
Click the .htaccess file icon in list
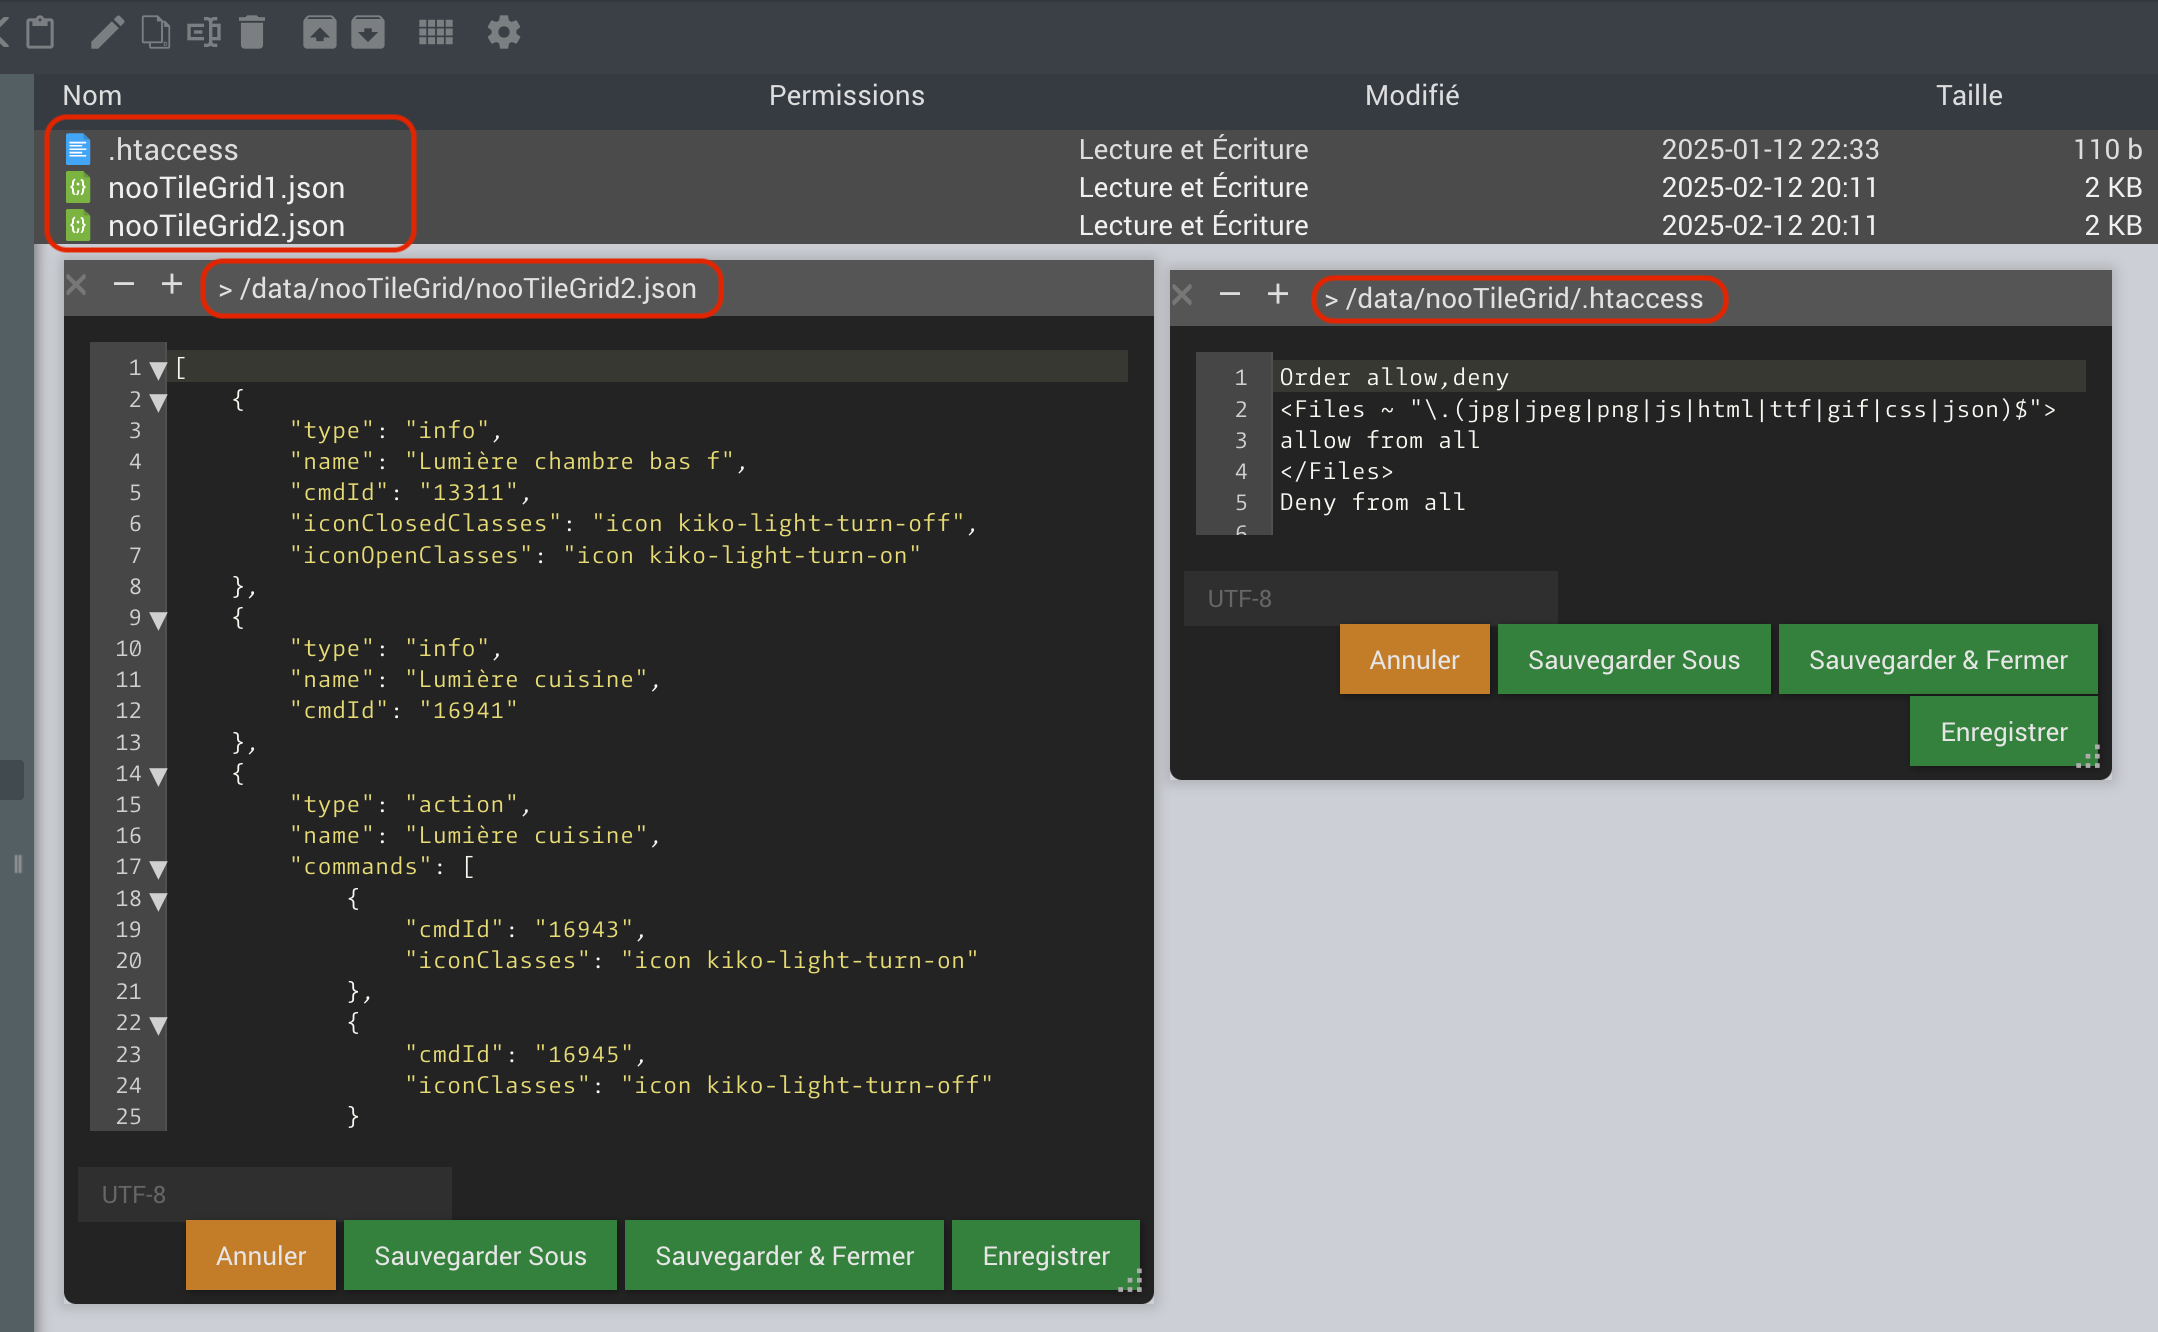pyautogui.click(x=78, y=150)
